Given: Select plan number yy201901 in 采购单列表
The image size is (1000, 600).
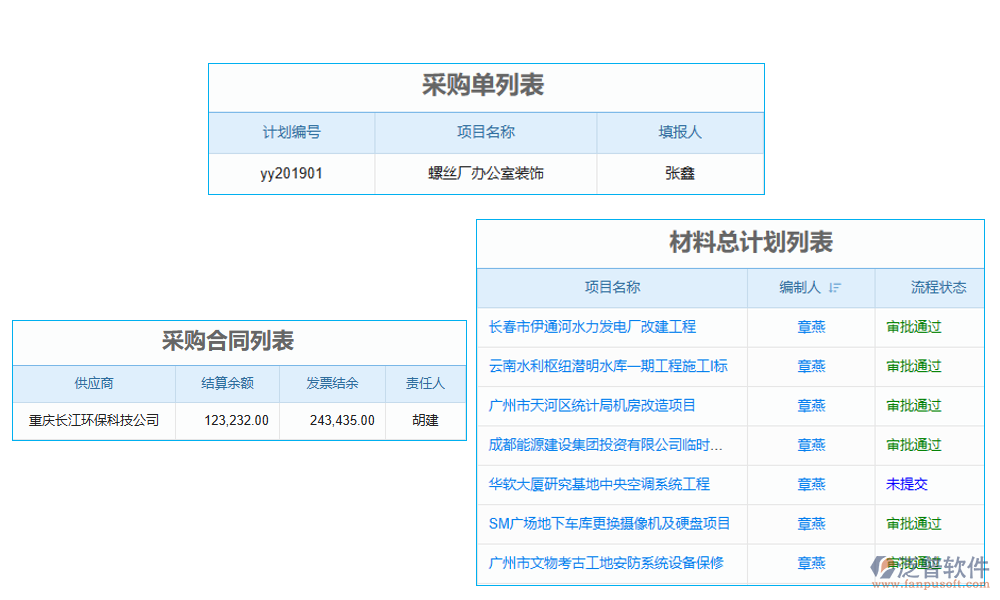Looking at the screenshot, I should click(x=291, y=172).
